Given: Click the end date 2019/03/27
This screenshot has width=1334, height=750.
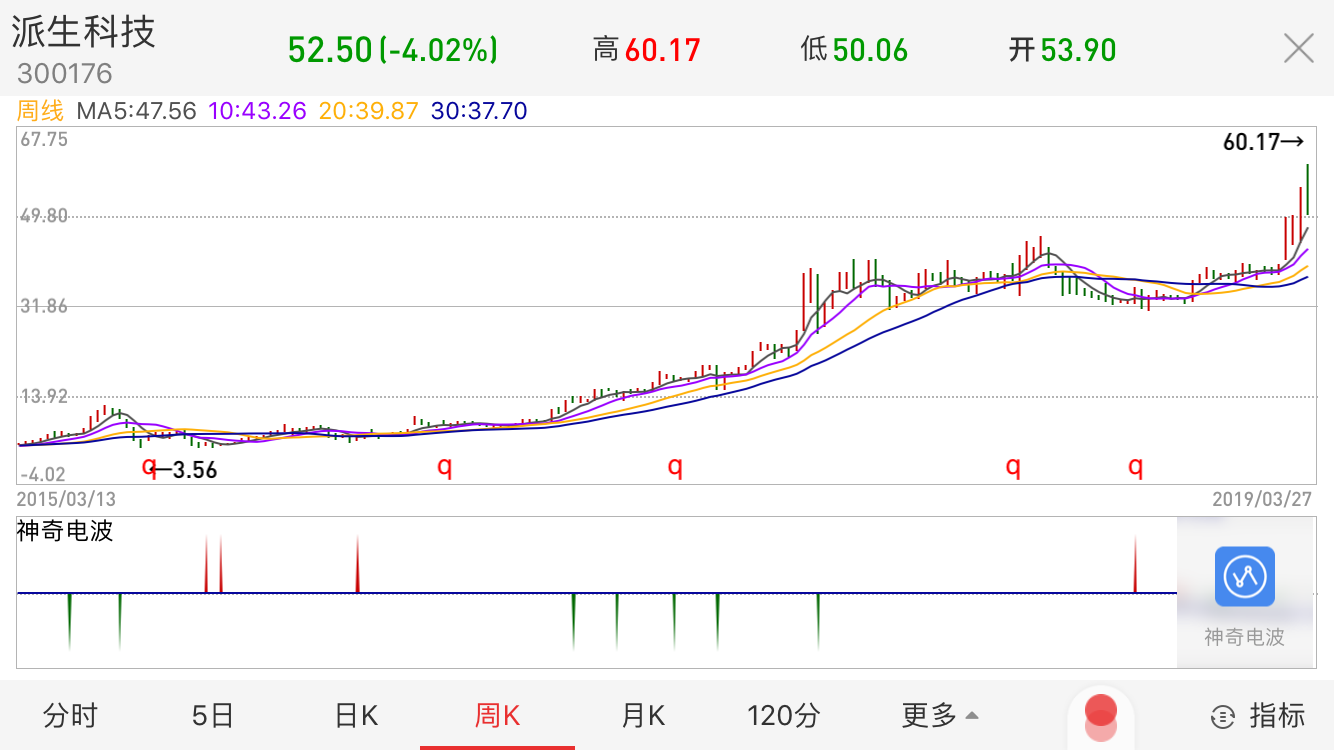Looking at the screenshot, I should coord(1262,498).
